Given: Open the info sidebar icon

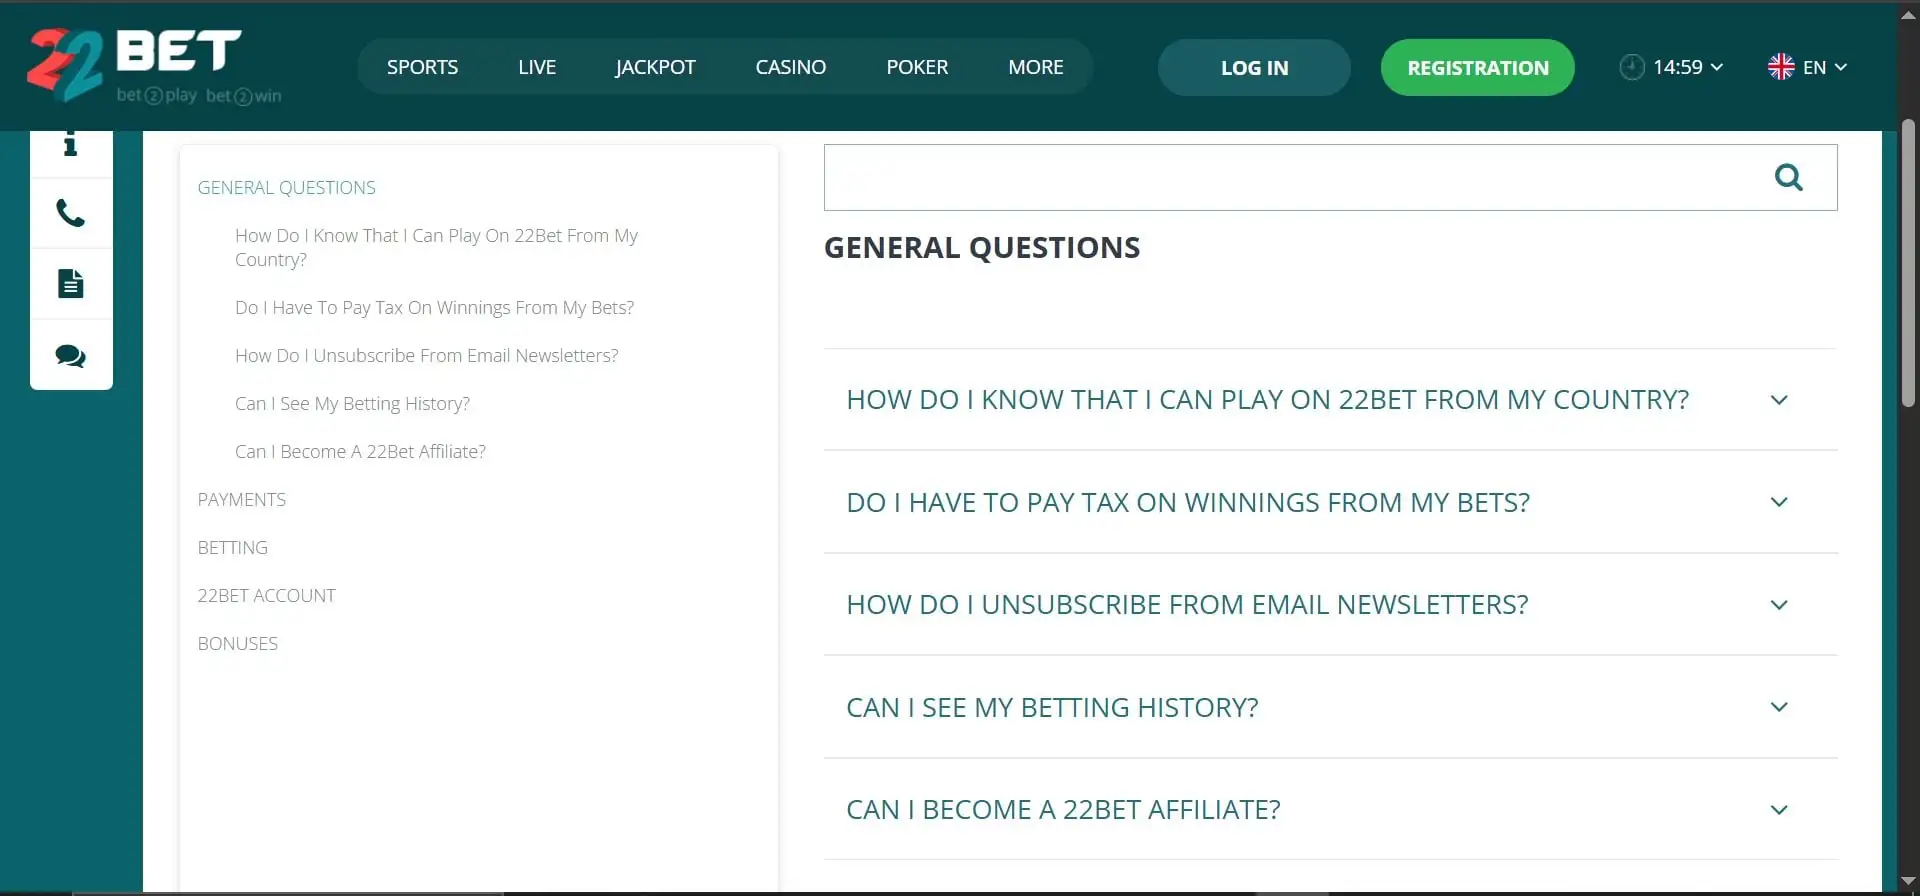Looking at the screenshot, I should (x=71, y=146).
